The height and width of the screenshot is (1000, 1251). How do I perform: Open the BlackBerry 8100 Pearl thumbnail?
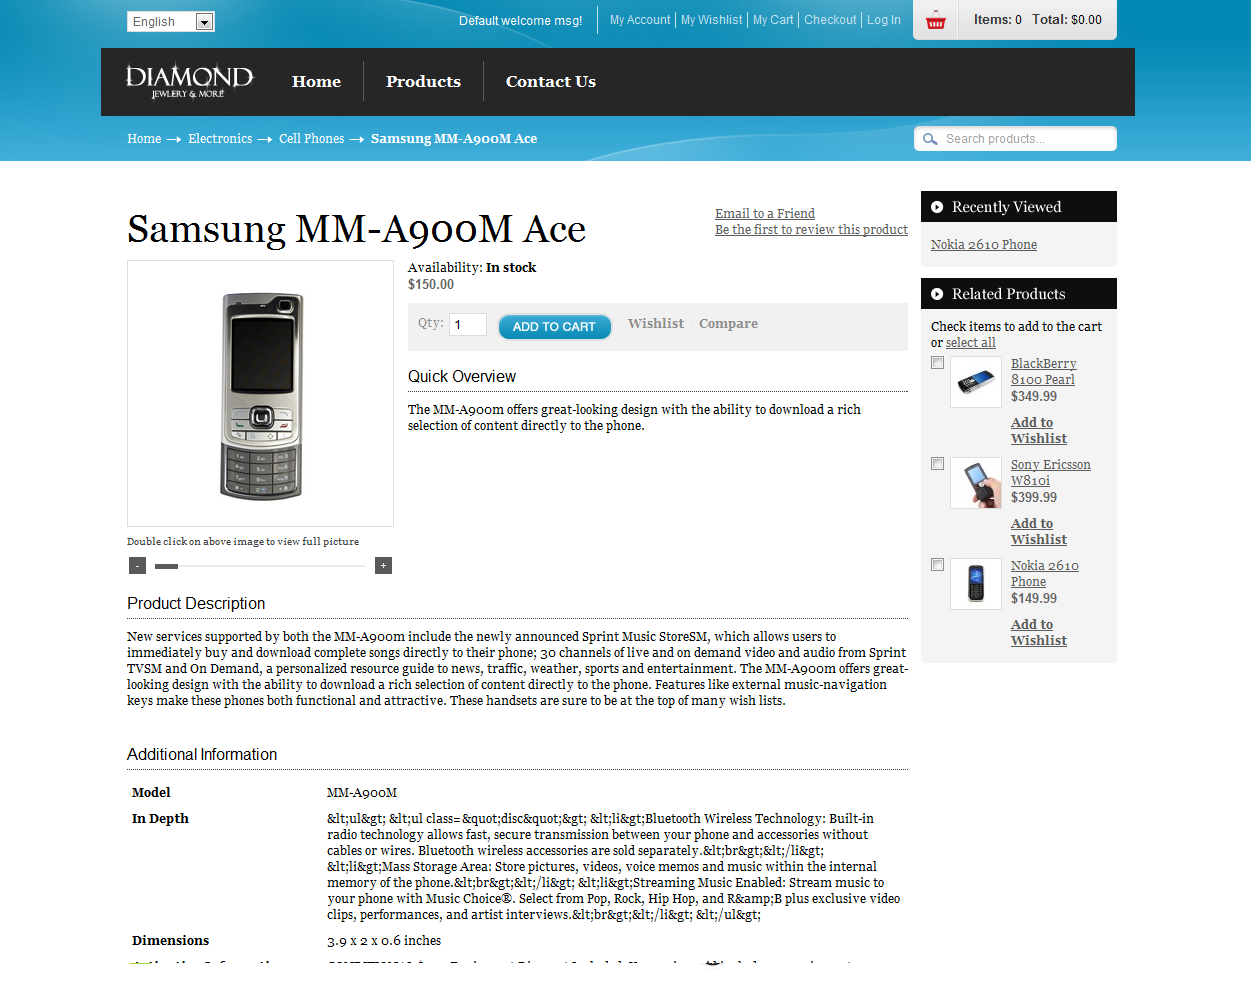976,382
